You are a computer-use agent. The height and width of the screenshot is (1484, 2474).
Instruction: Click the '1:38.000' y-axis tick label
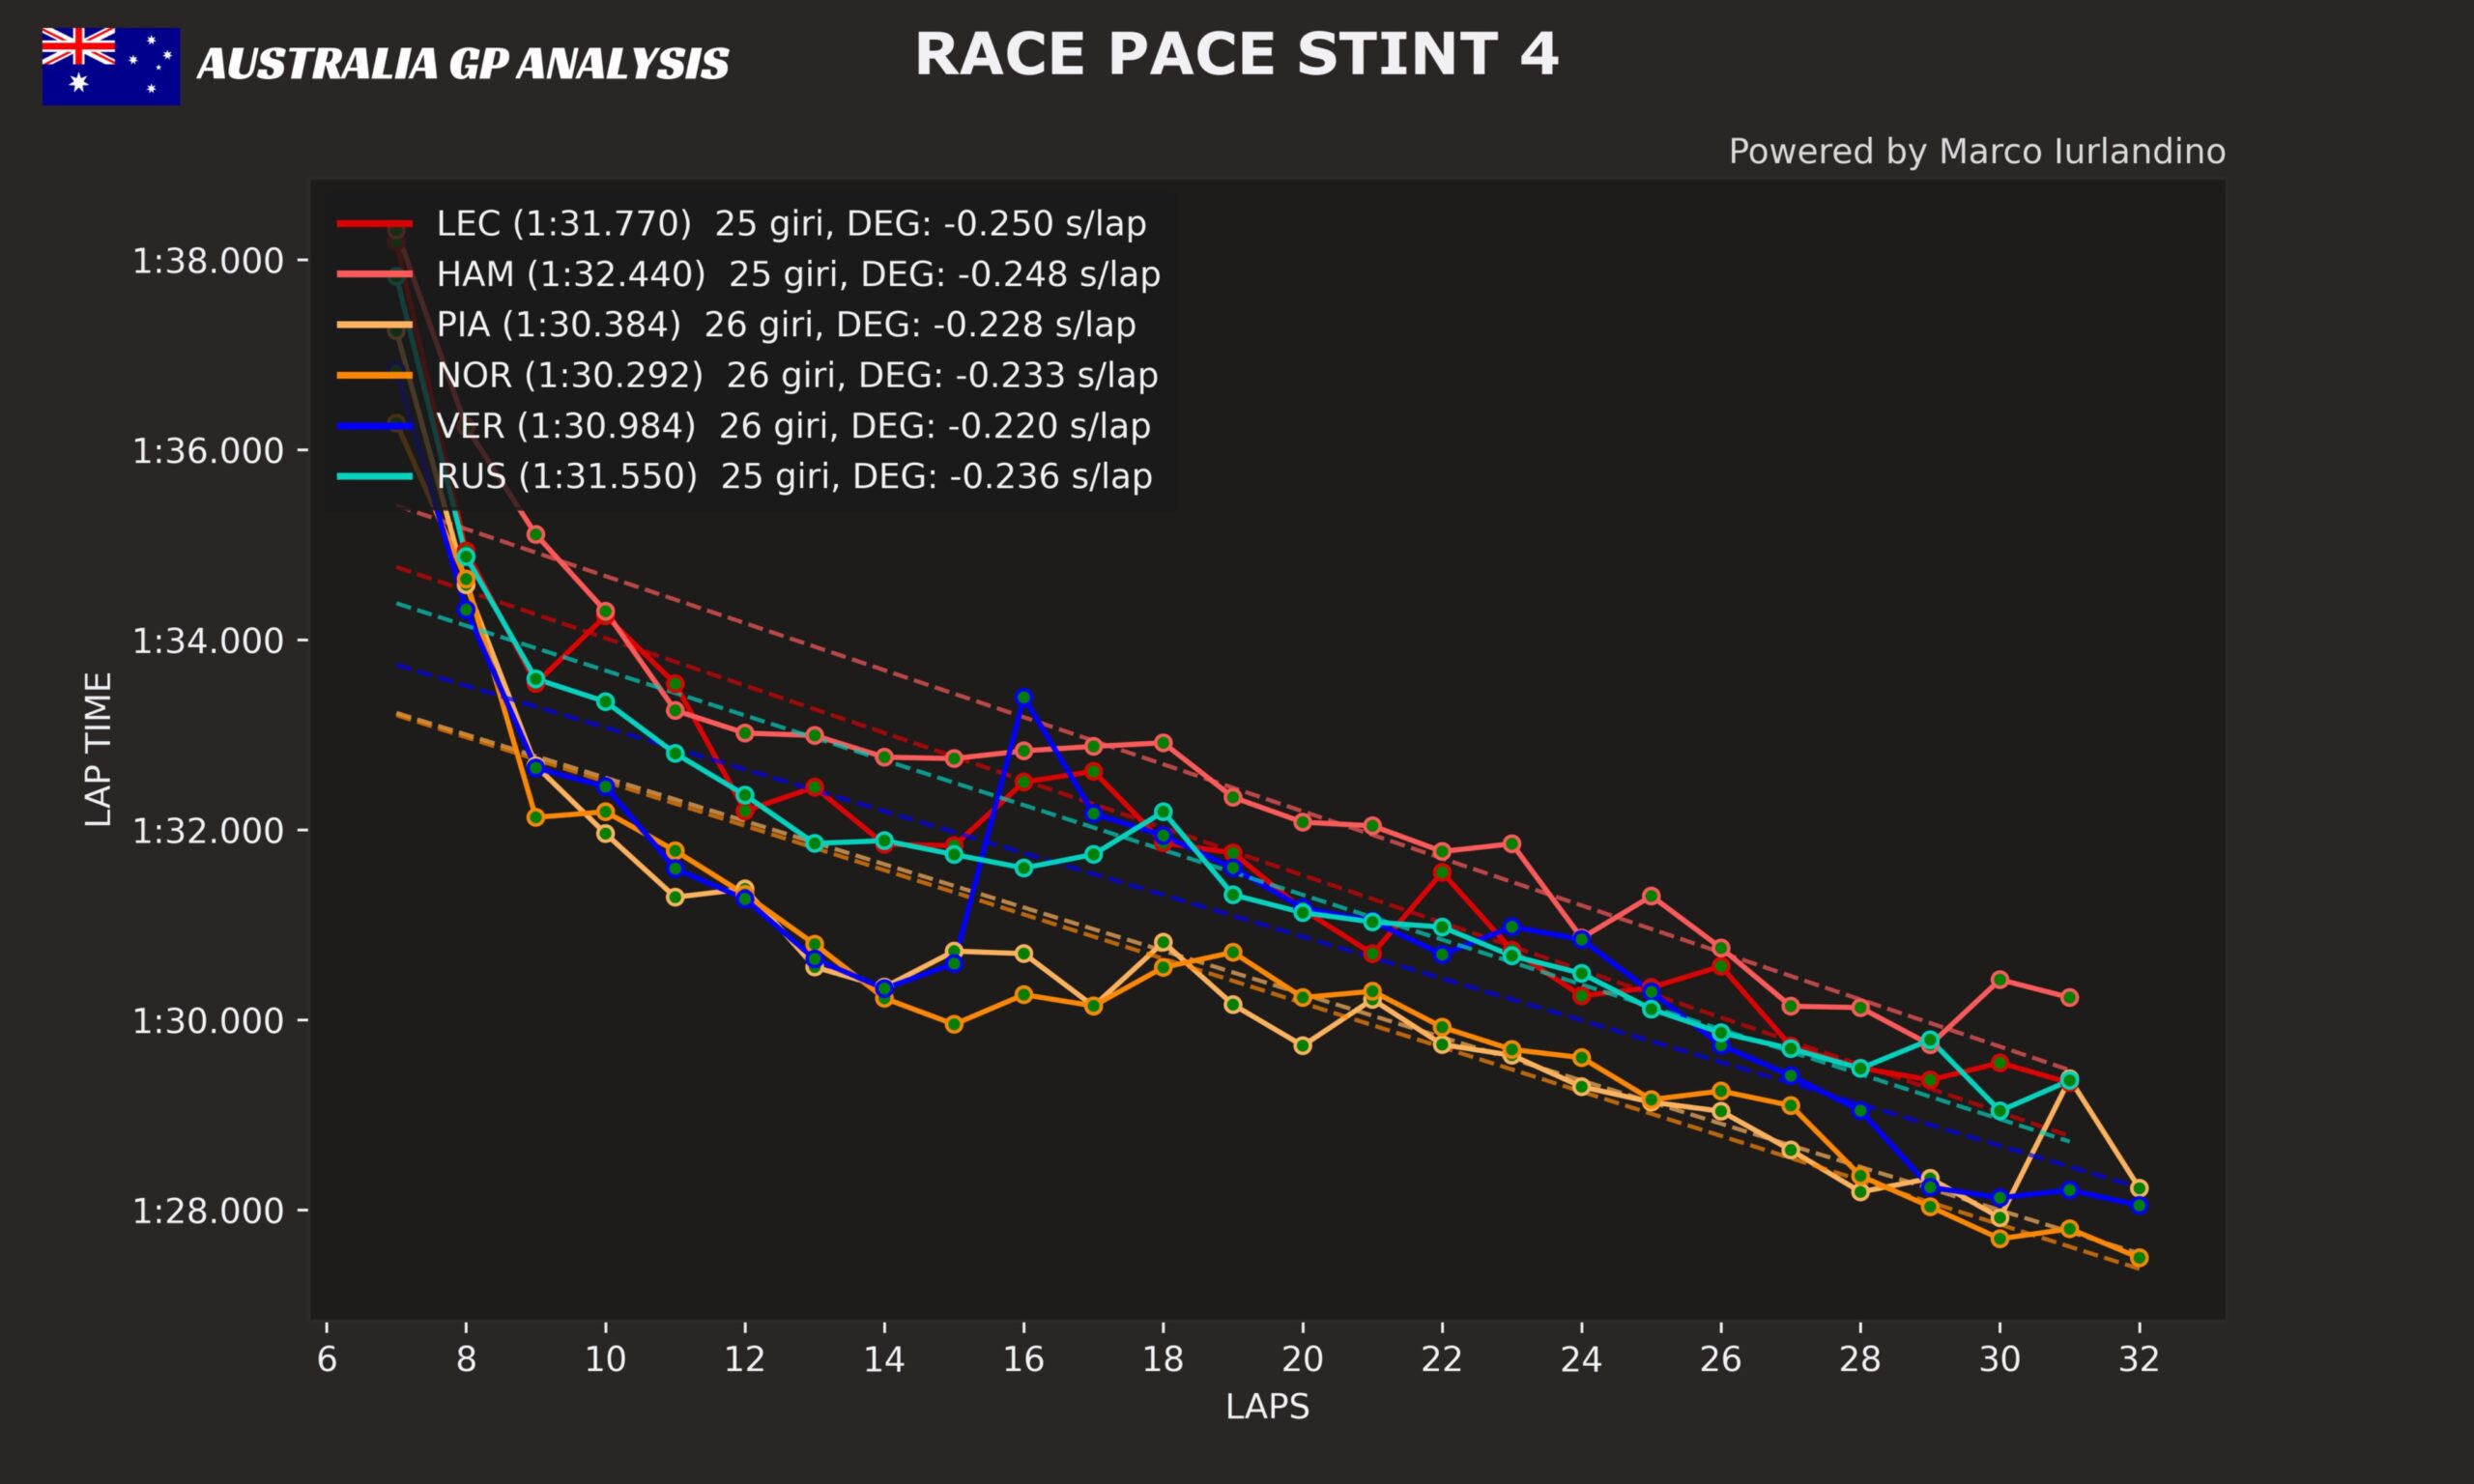coord(208,261)
